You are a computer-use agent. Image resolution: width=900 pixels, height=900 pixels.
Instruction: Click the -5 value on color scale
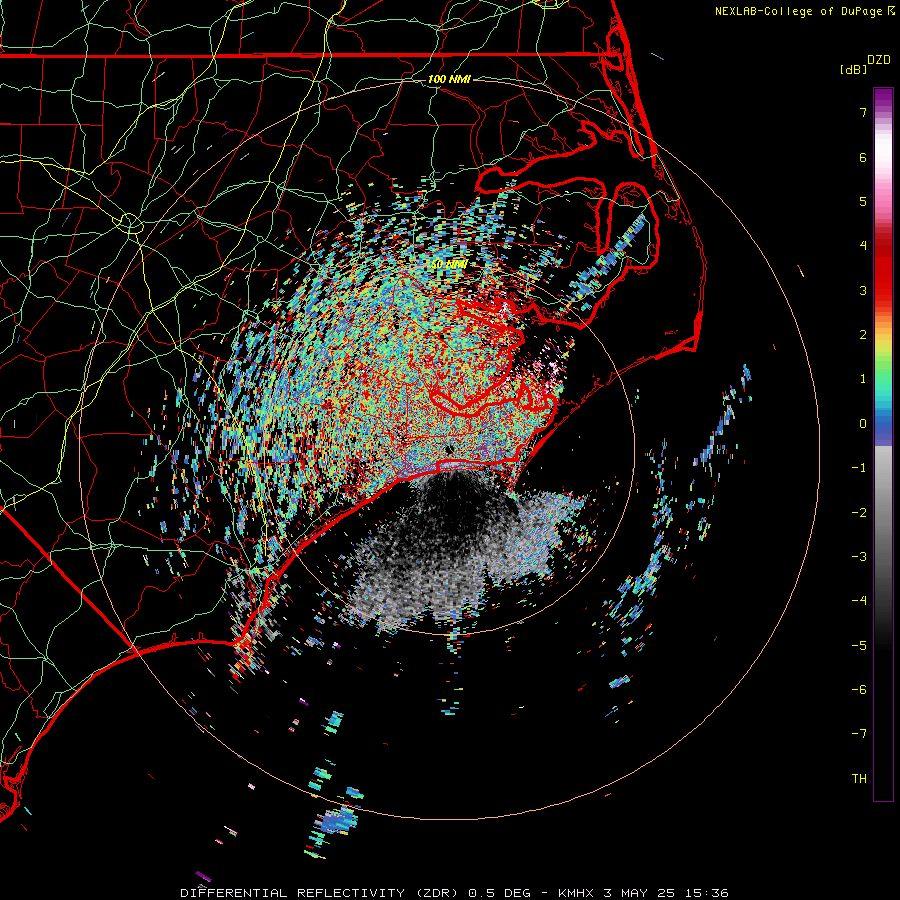[859, 645]
